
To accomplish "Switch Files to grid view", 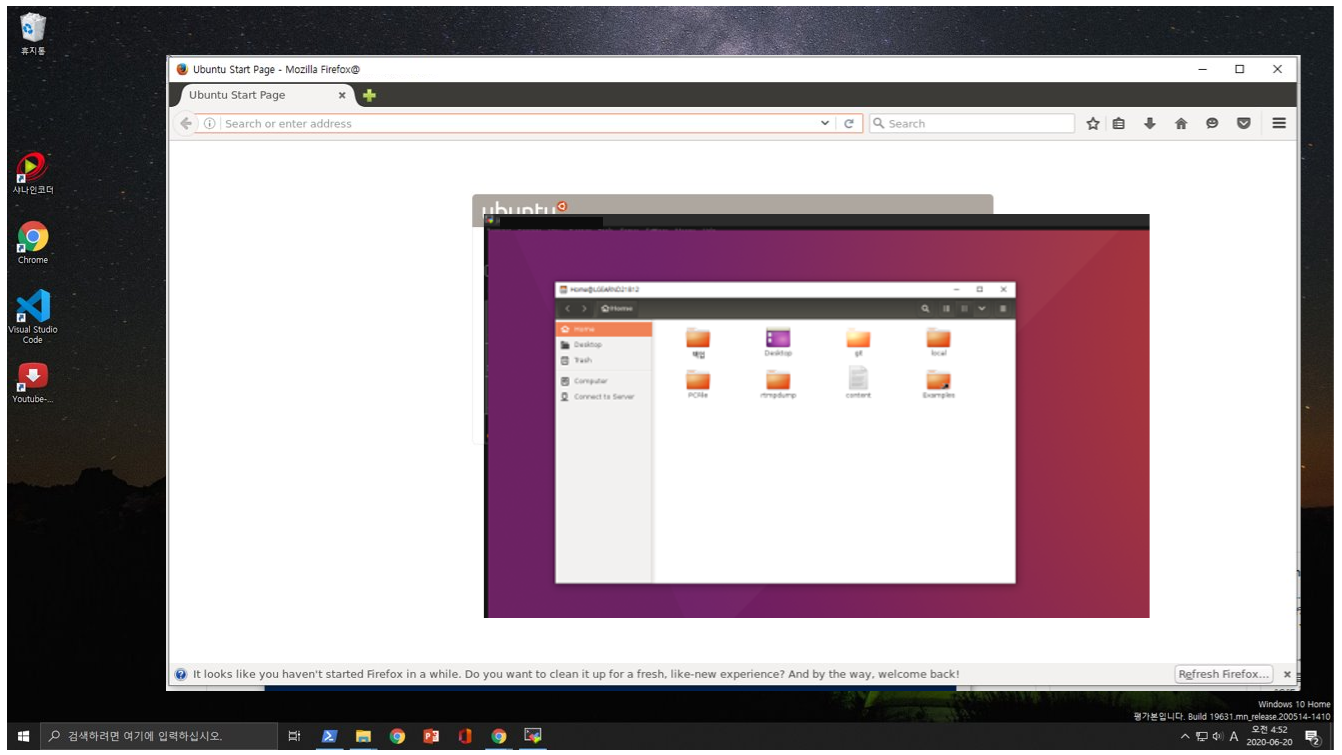I will pyautogui.click(x=964, y=309).
